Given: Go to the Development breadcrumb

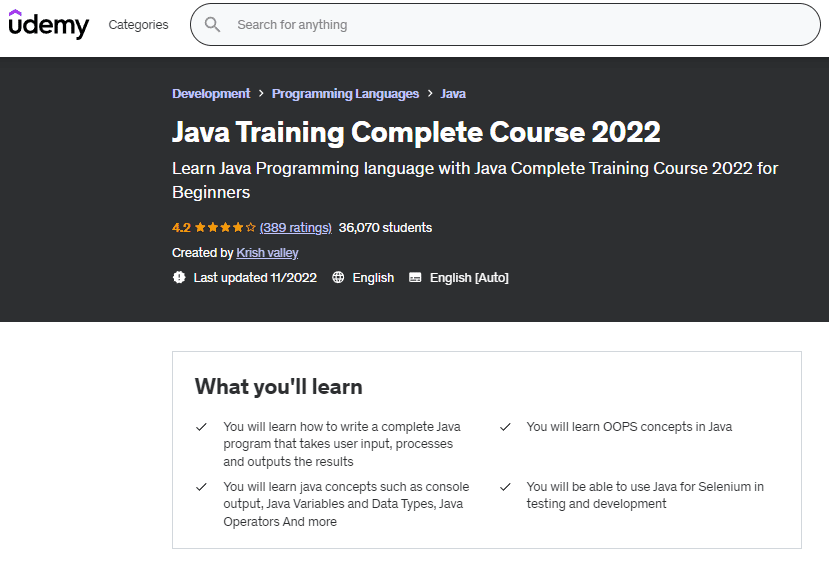Looking at the screenshot, I should (x=211, y=93).
